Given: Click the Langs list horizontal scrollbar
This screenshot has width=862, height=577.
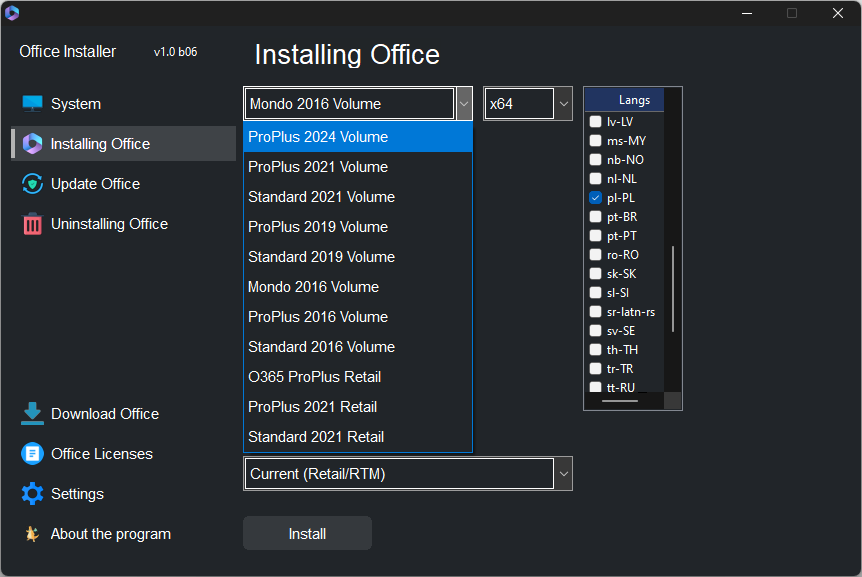Looking at the screenshot, I should click(620, 401).
